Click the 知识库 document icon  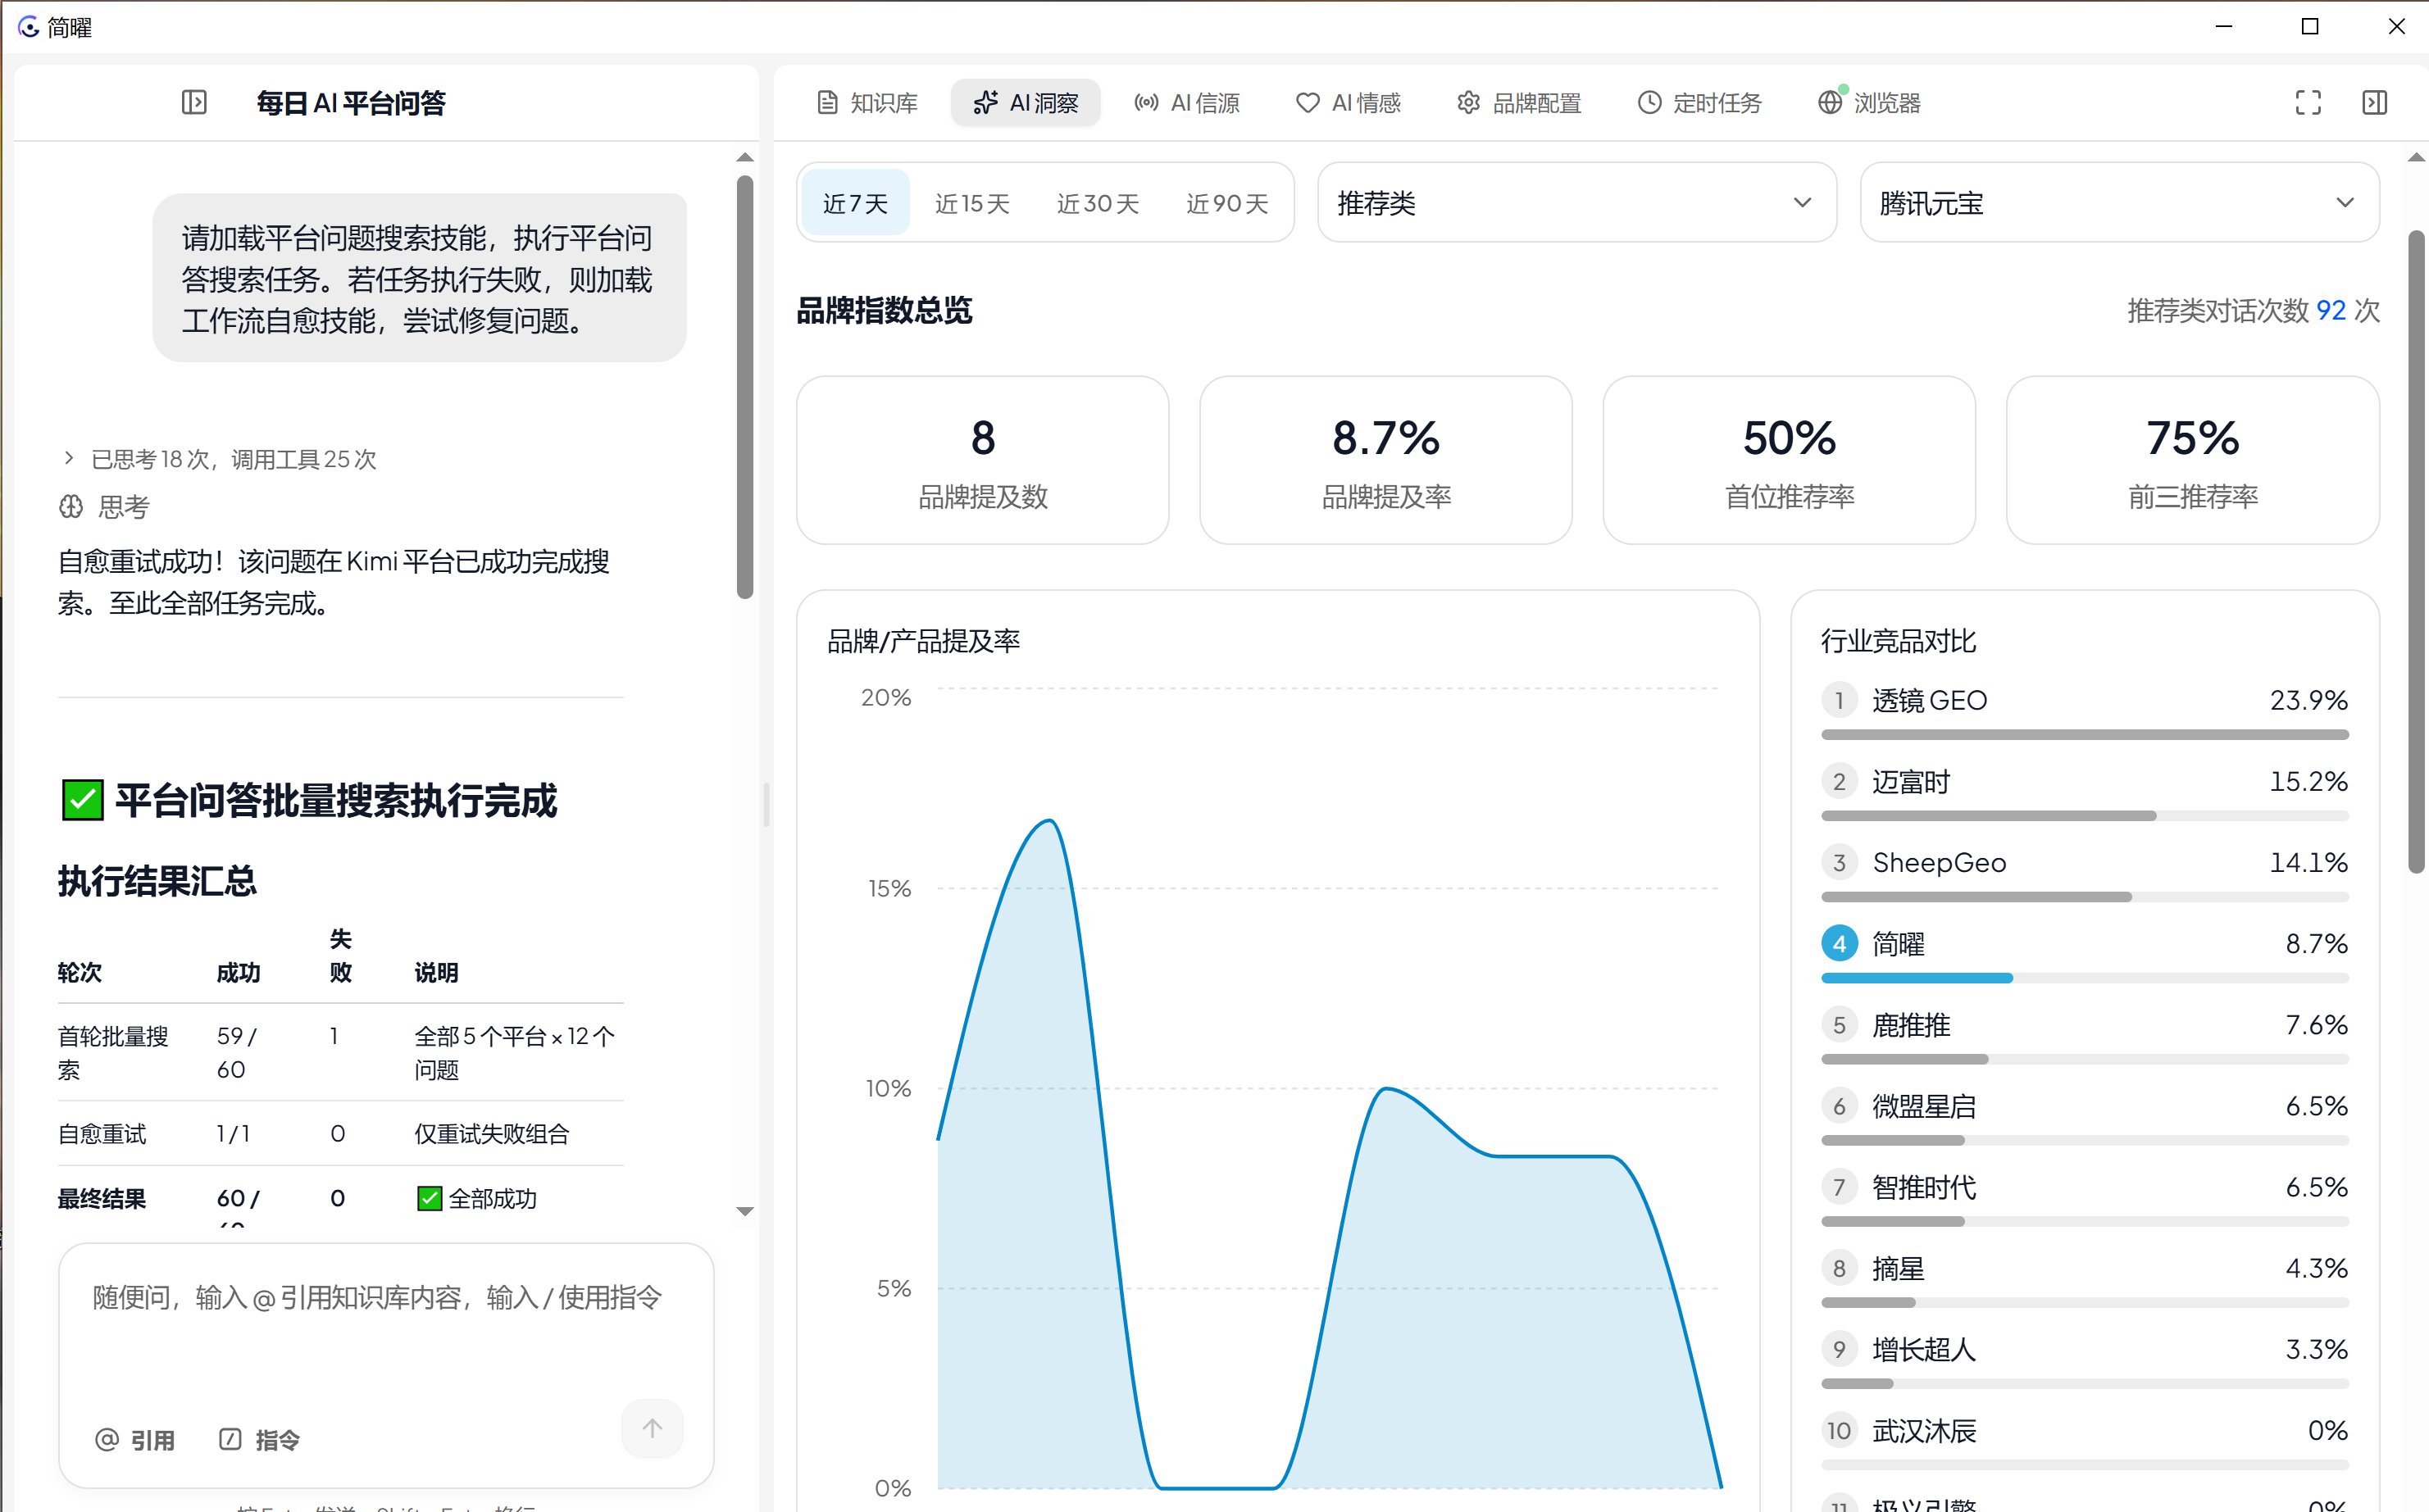827,102
